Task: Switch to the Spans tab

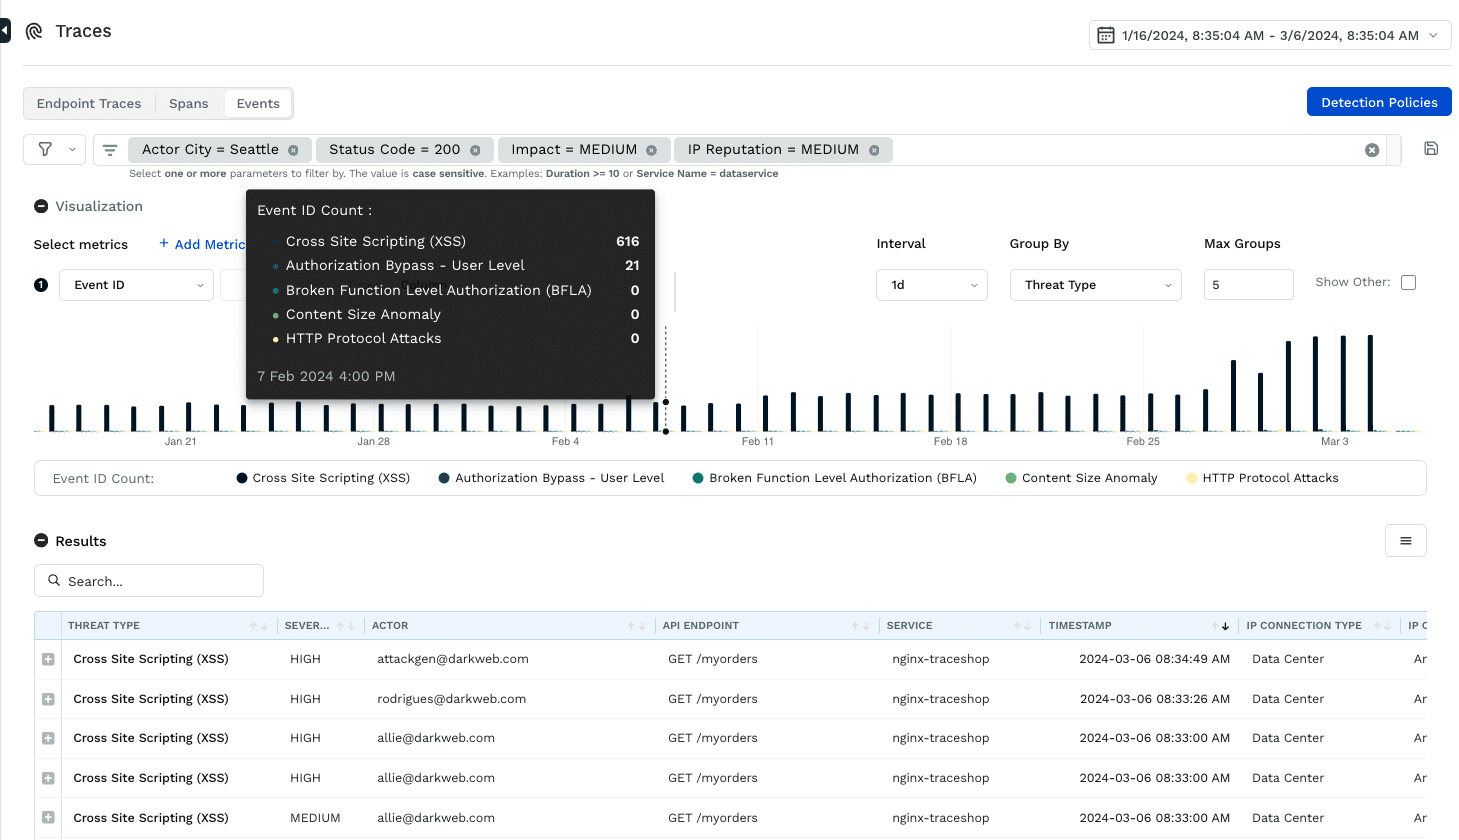Action: pos(188,104)
